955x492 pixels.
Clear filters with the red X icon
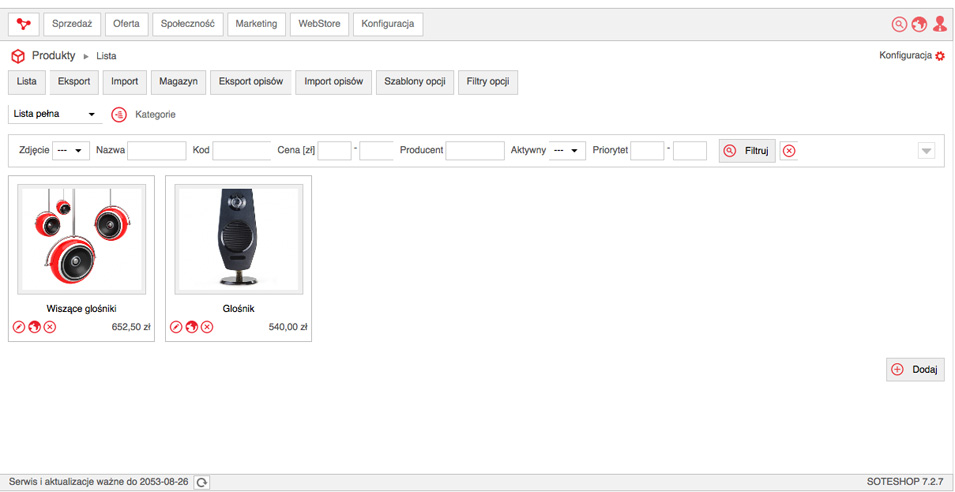789,150
